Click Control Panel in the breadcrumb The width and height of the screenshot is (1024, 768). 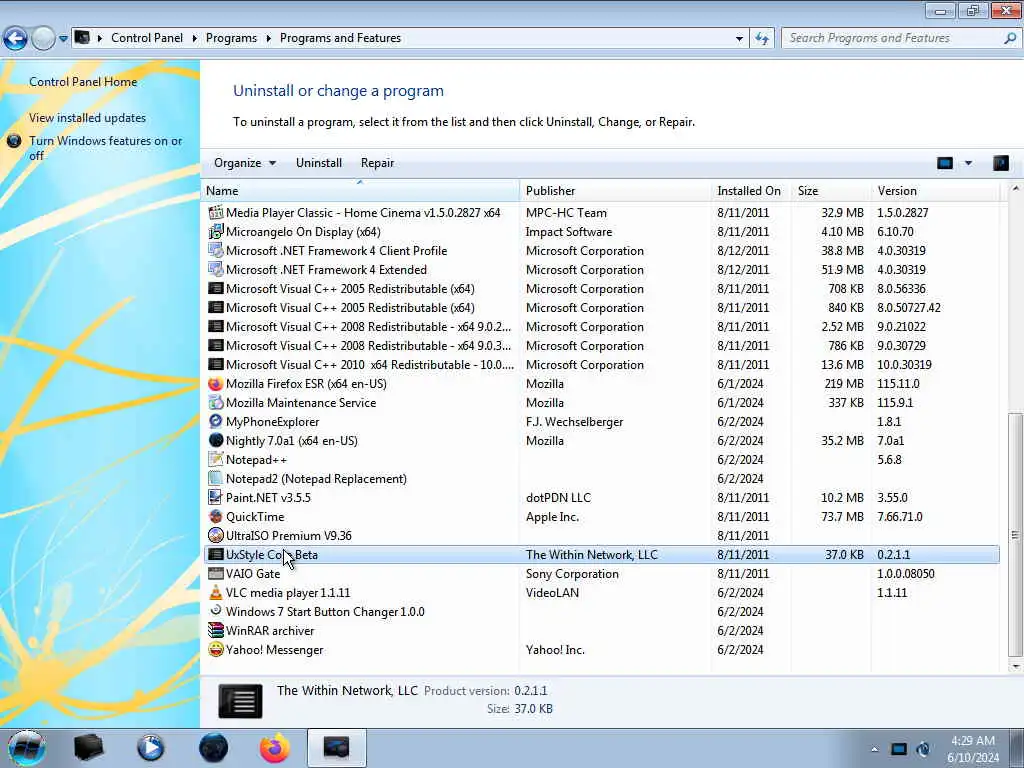tap(147, 39)
